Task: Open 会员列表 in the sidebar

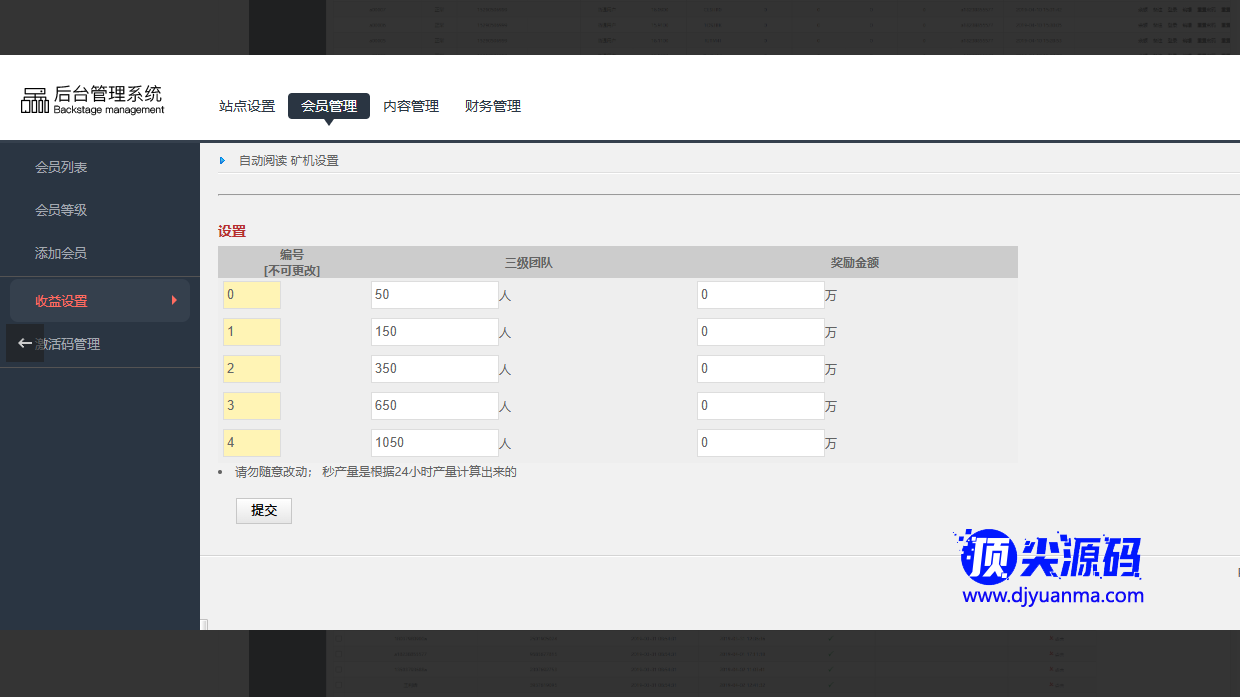Action: click(61, 167)
